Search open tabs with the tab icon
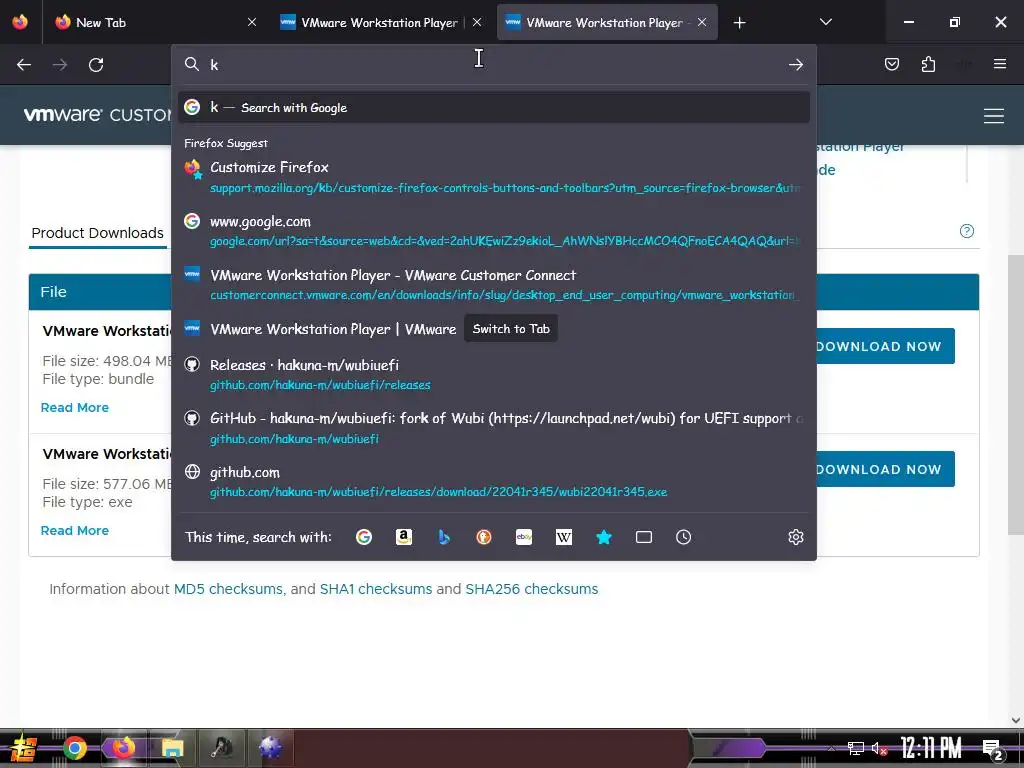The width and height of the screenshot is (1024, 768). 644,537
